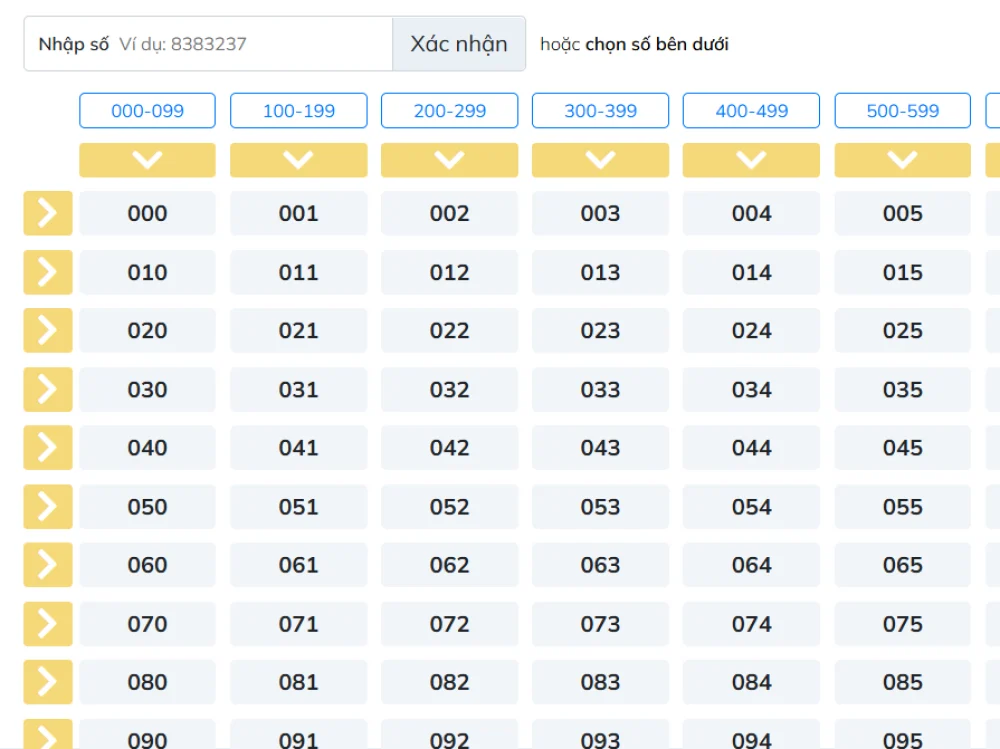Click right arrow beside row 040
The height and width of the screenshot is (749, 1000).
(x=48, y=448)
